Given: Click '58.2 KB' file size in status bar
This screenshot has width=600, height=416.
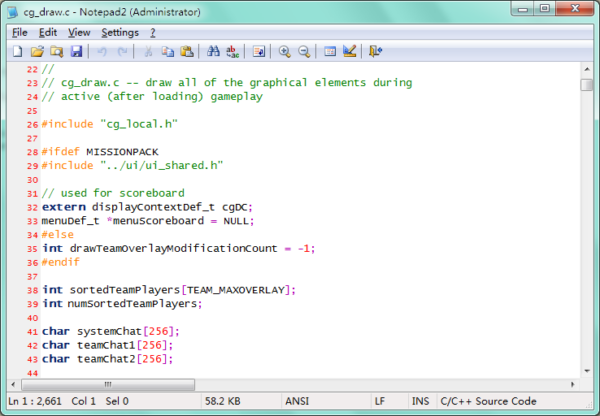Looking at the screenshot, I should [223, 401].
